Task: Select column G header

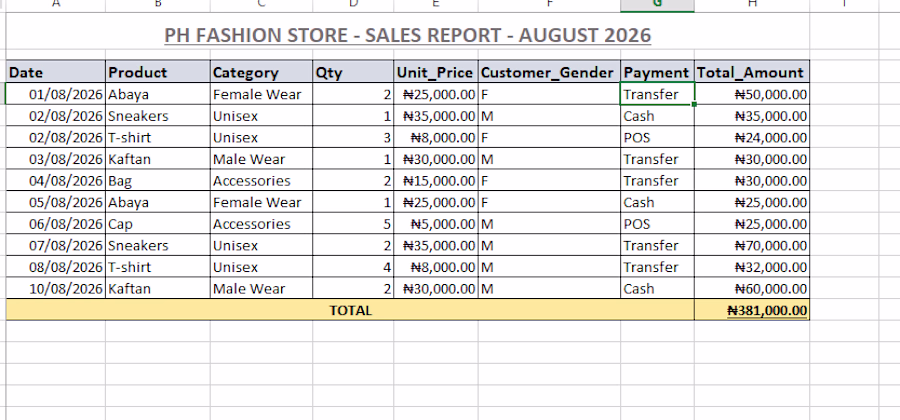Action: point(657,5)
